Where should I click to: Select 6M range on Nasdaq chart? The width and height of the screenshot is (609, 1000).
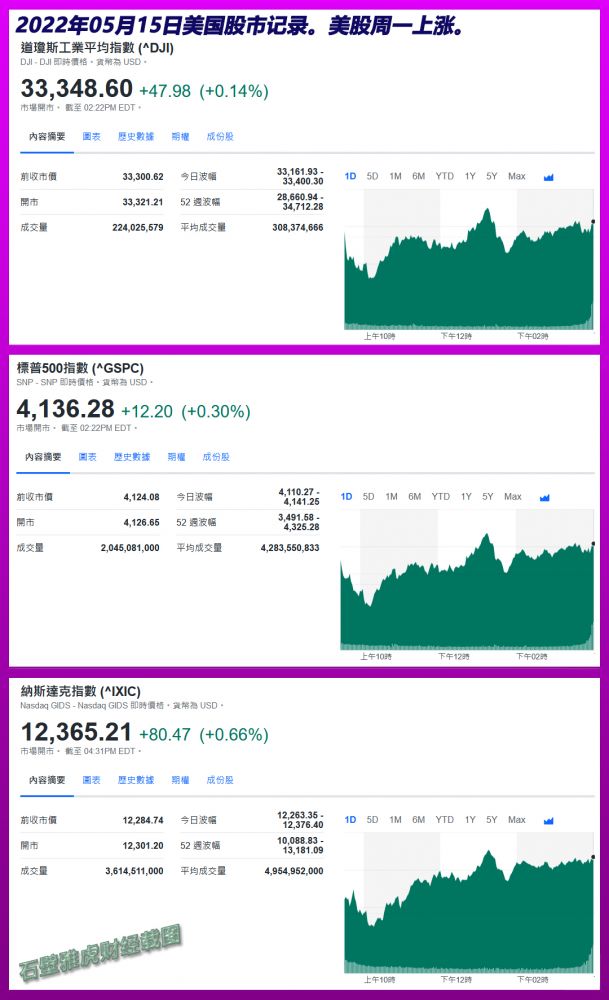418,820
